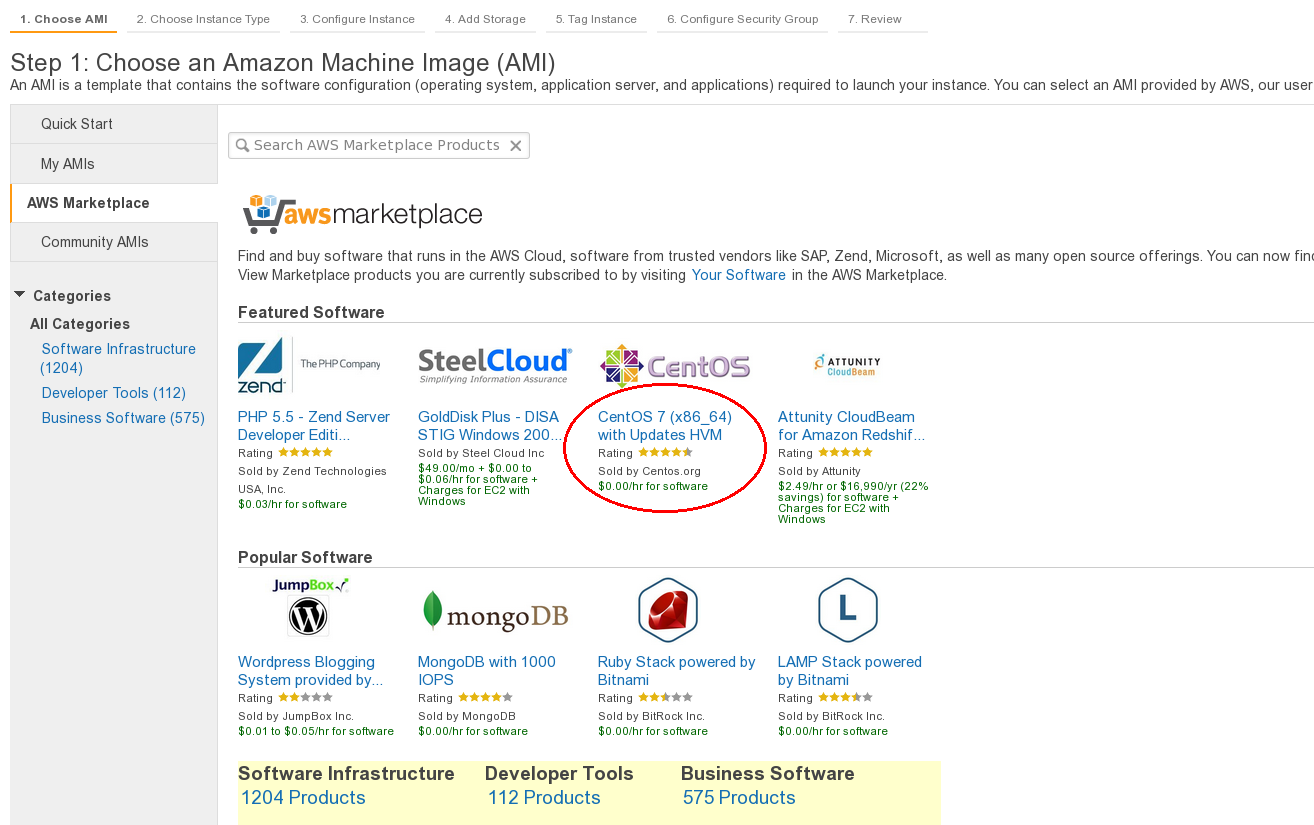Screen dimensions: 1314x825
Task: Open Wordpress Blogging System link
Action: (x=311, y=671)
